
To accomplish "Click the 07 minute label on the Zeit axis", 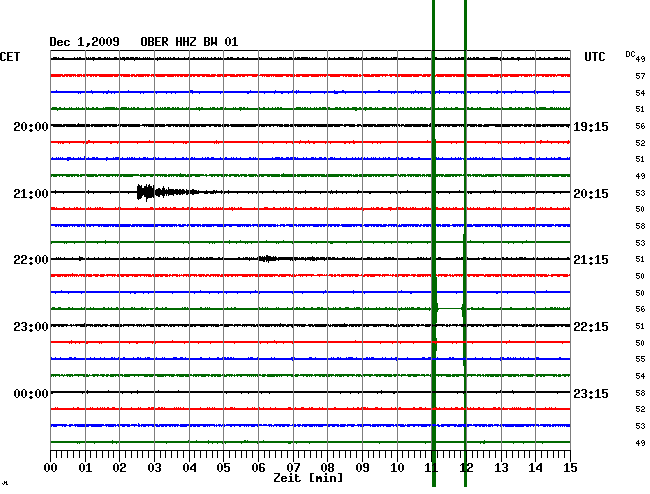I will click(x=293, y=468).
